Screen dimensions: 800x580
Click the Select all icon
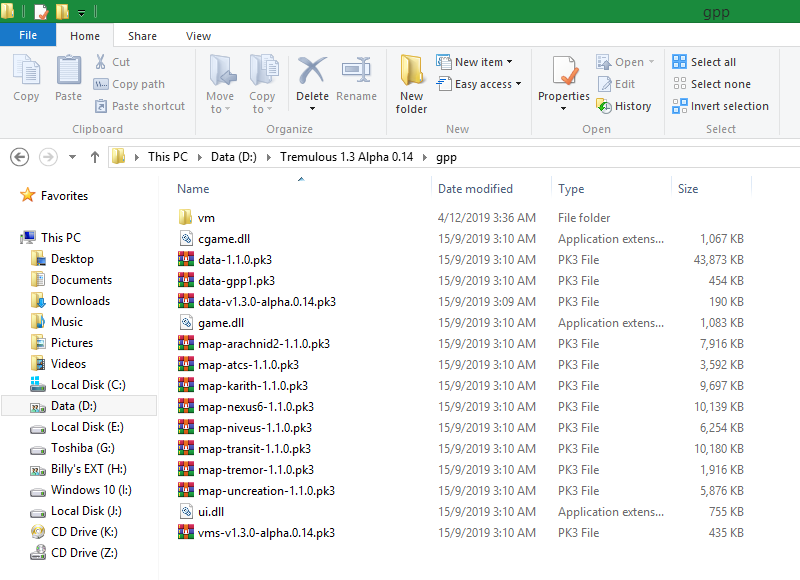(x=680, y=62)
